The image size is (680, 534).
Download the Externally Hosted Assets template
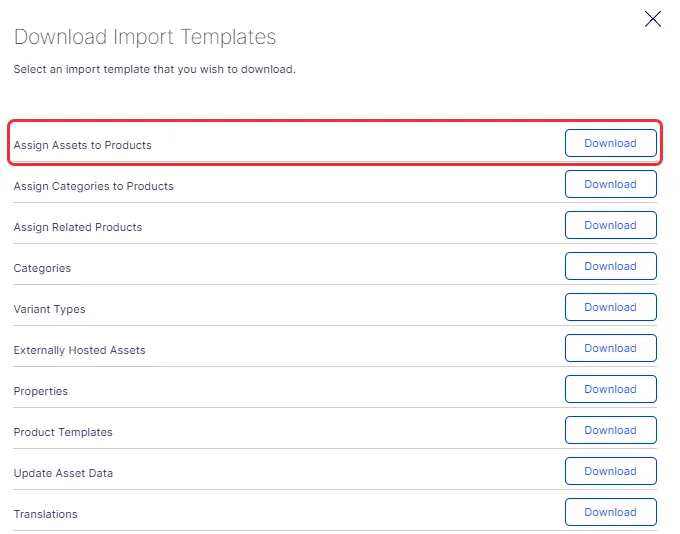pyautogui.click(x=611, y=348)
